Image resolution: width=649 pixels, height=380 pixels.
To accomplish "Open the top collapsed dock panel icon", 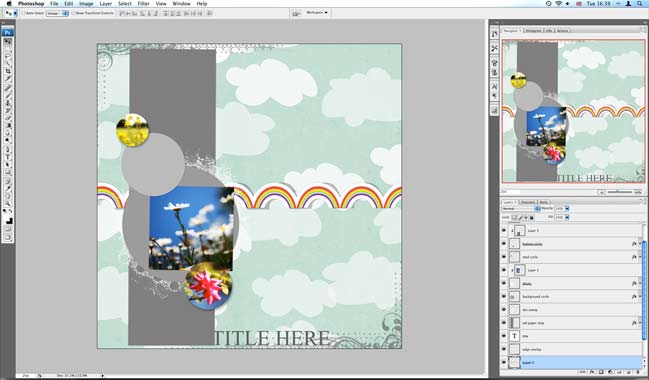I will click(x=494, y=34).
